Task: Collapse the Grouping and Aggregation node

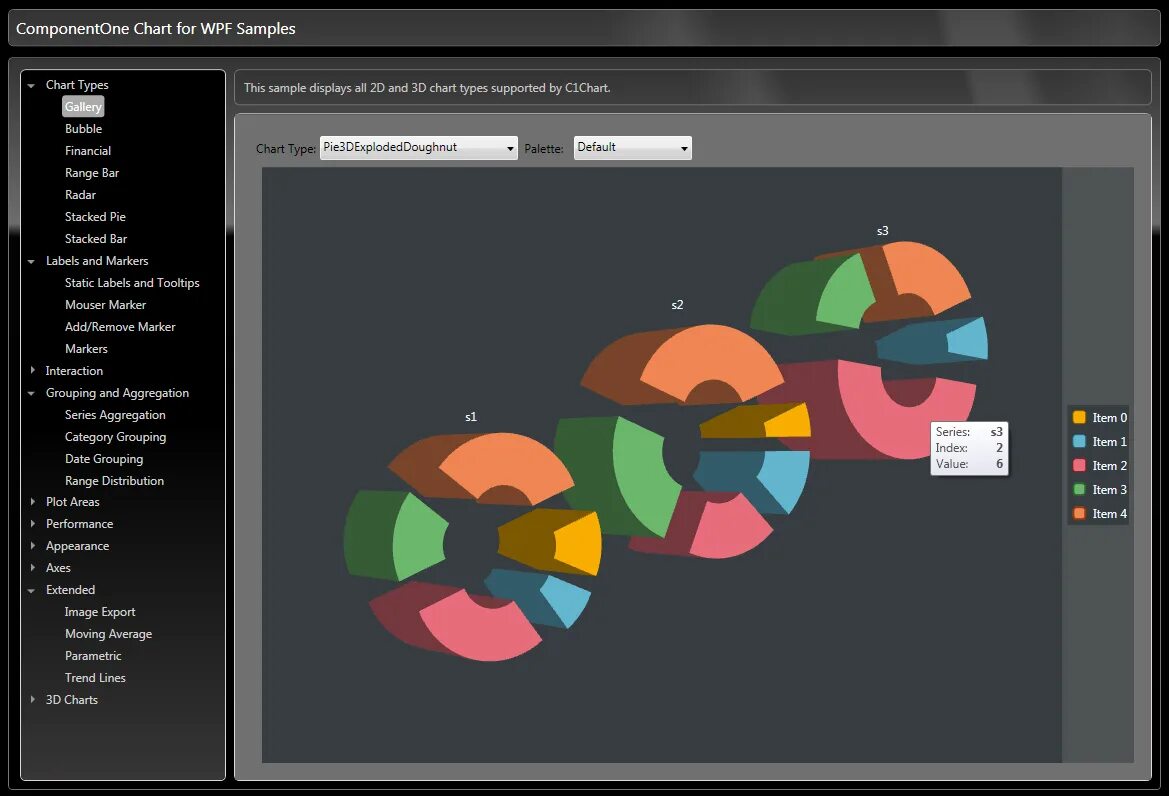Action: pos(31,394)
